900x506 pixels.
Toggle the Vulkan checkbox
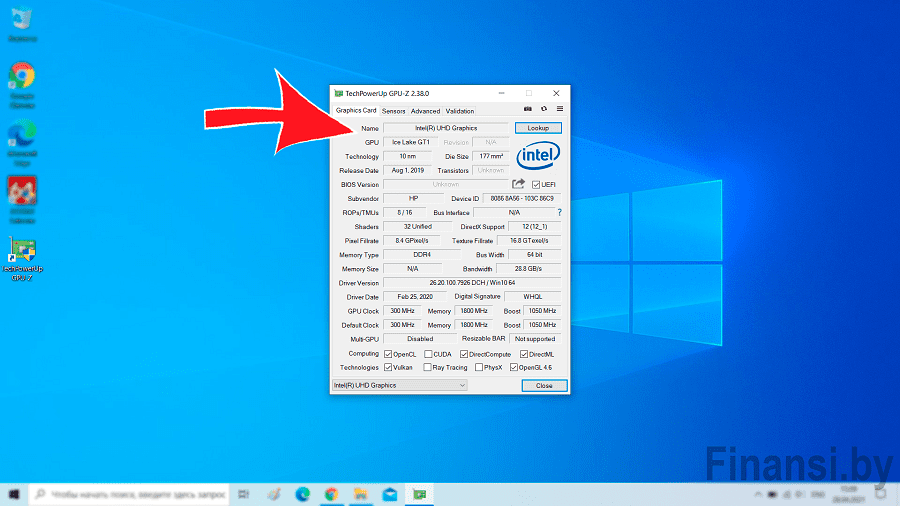pos(388,367)
